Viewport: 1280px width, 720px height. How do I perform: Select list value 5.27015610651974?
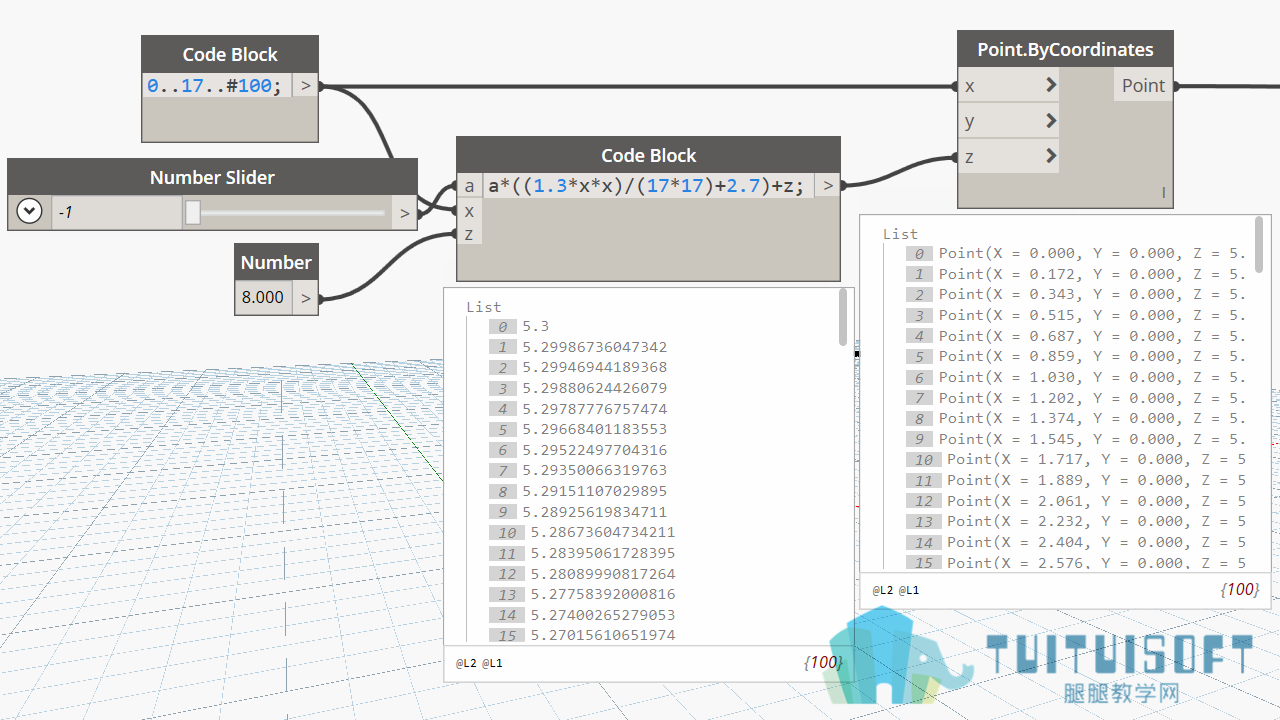[602, 635]
